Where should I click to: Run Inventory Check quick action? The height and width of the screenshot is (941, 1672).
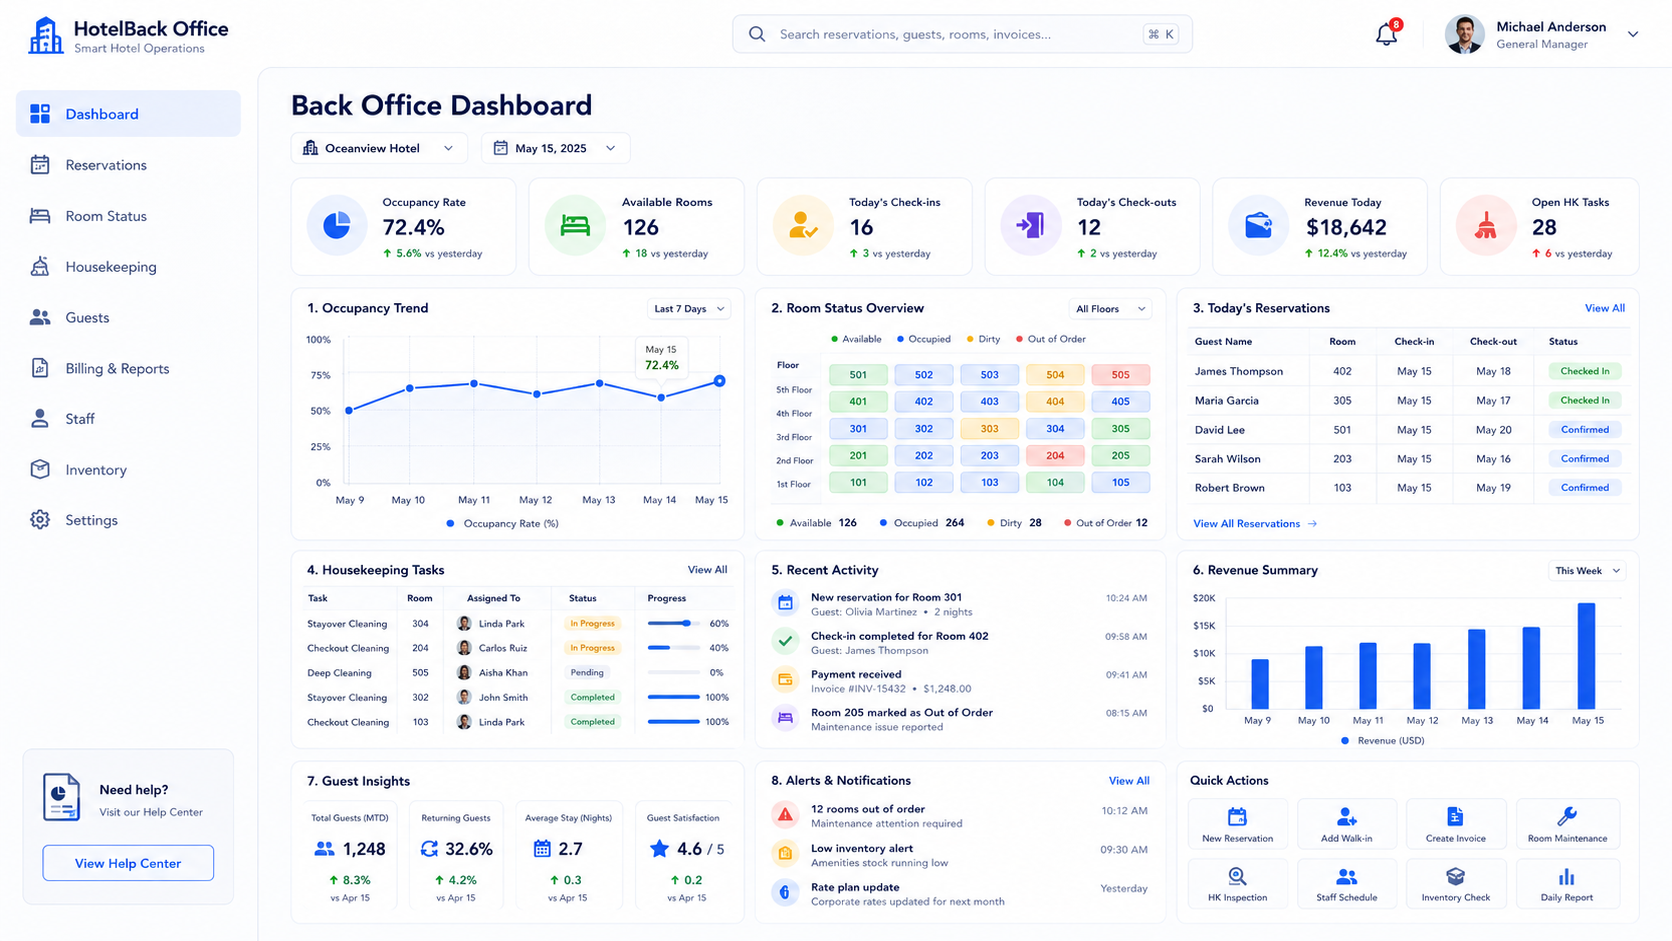[1455, 883]
